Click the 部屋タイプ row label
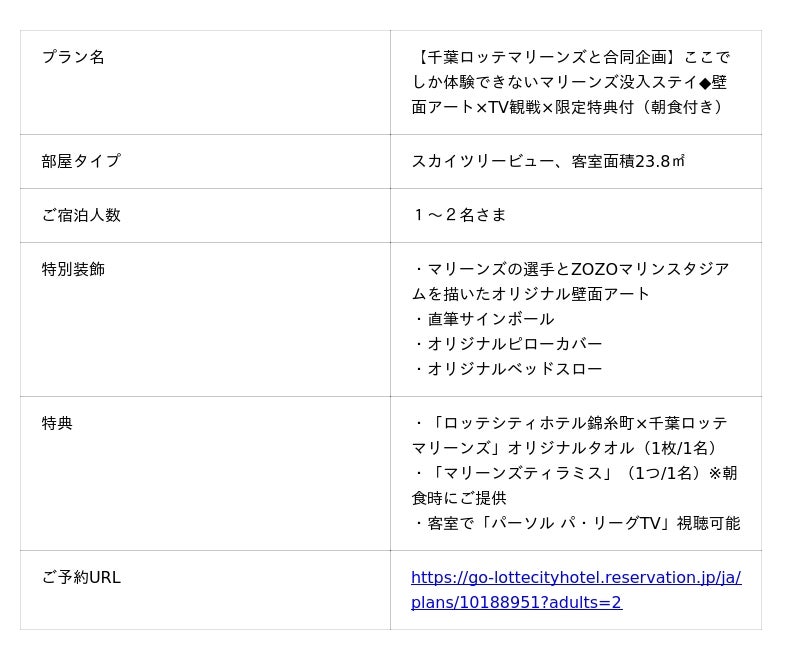This screenshot has width=800, height=660. point(81,161)
